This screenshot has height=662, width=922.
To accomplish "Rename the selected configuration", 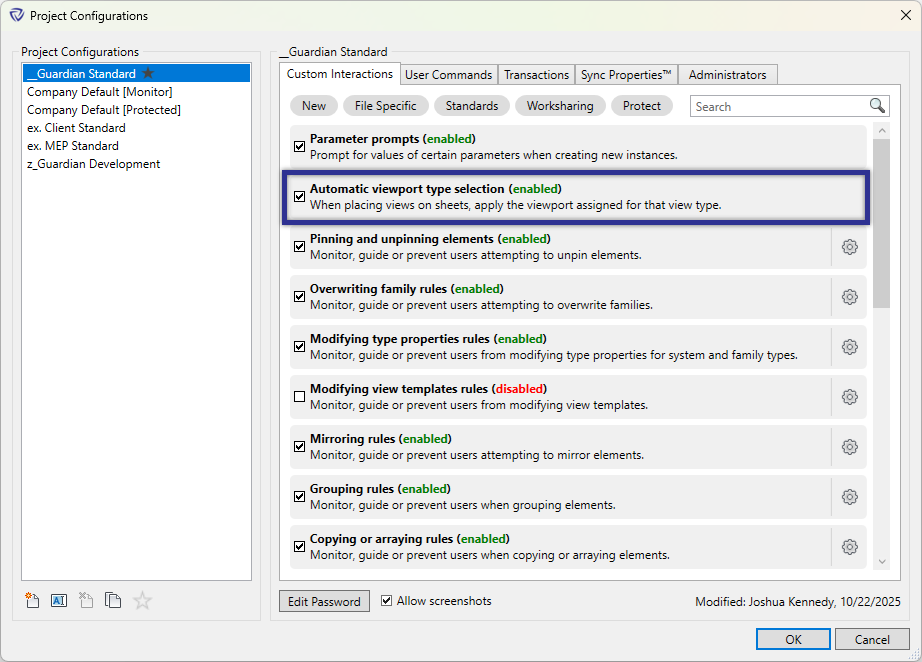I will pos(59,600).
